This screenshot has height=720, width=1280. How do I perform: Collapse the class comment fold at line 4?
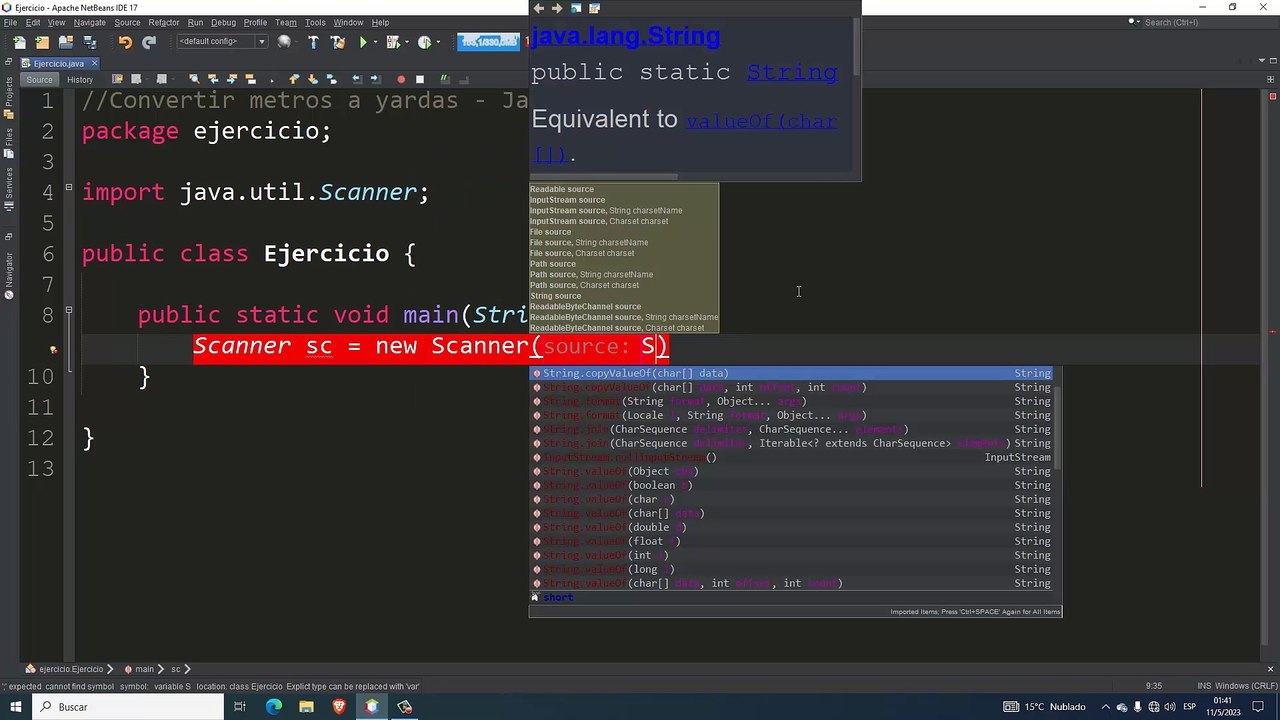click(69, 187)
